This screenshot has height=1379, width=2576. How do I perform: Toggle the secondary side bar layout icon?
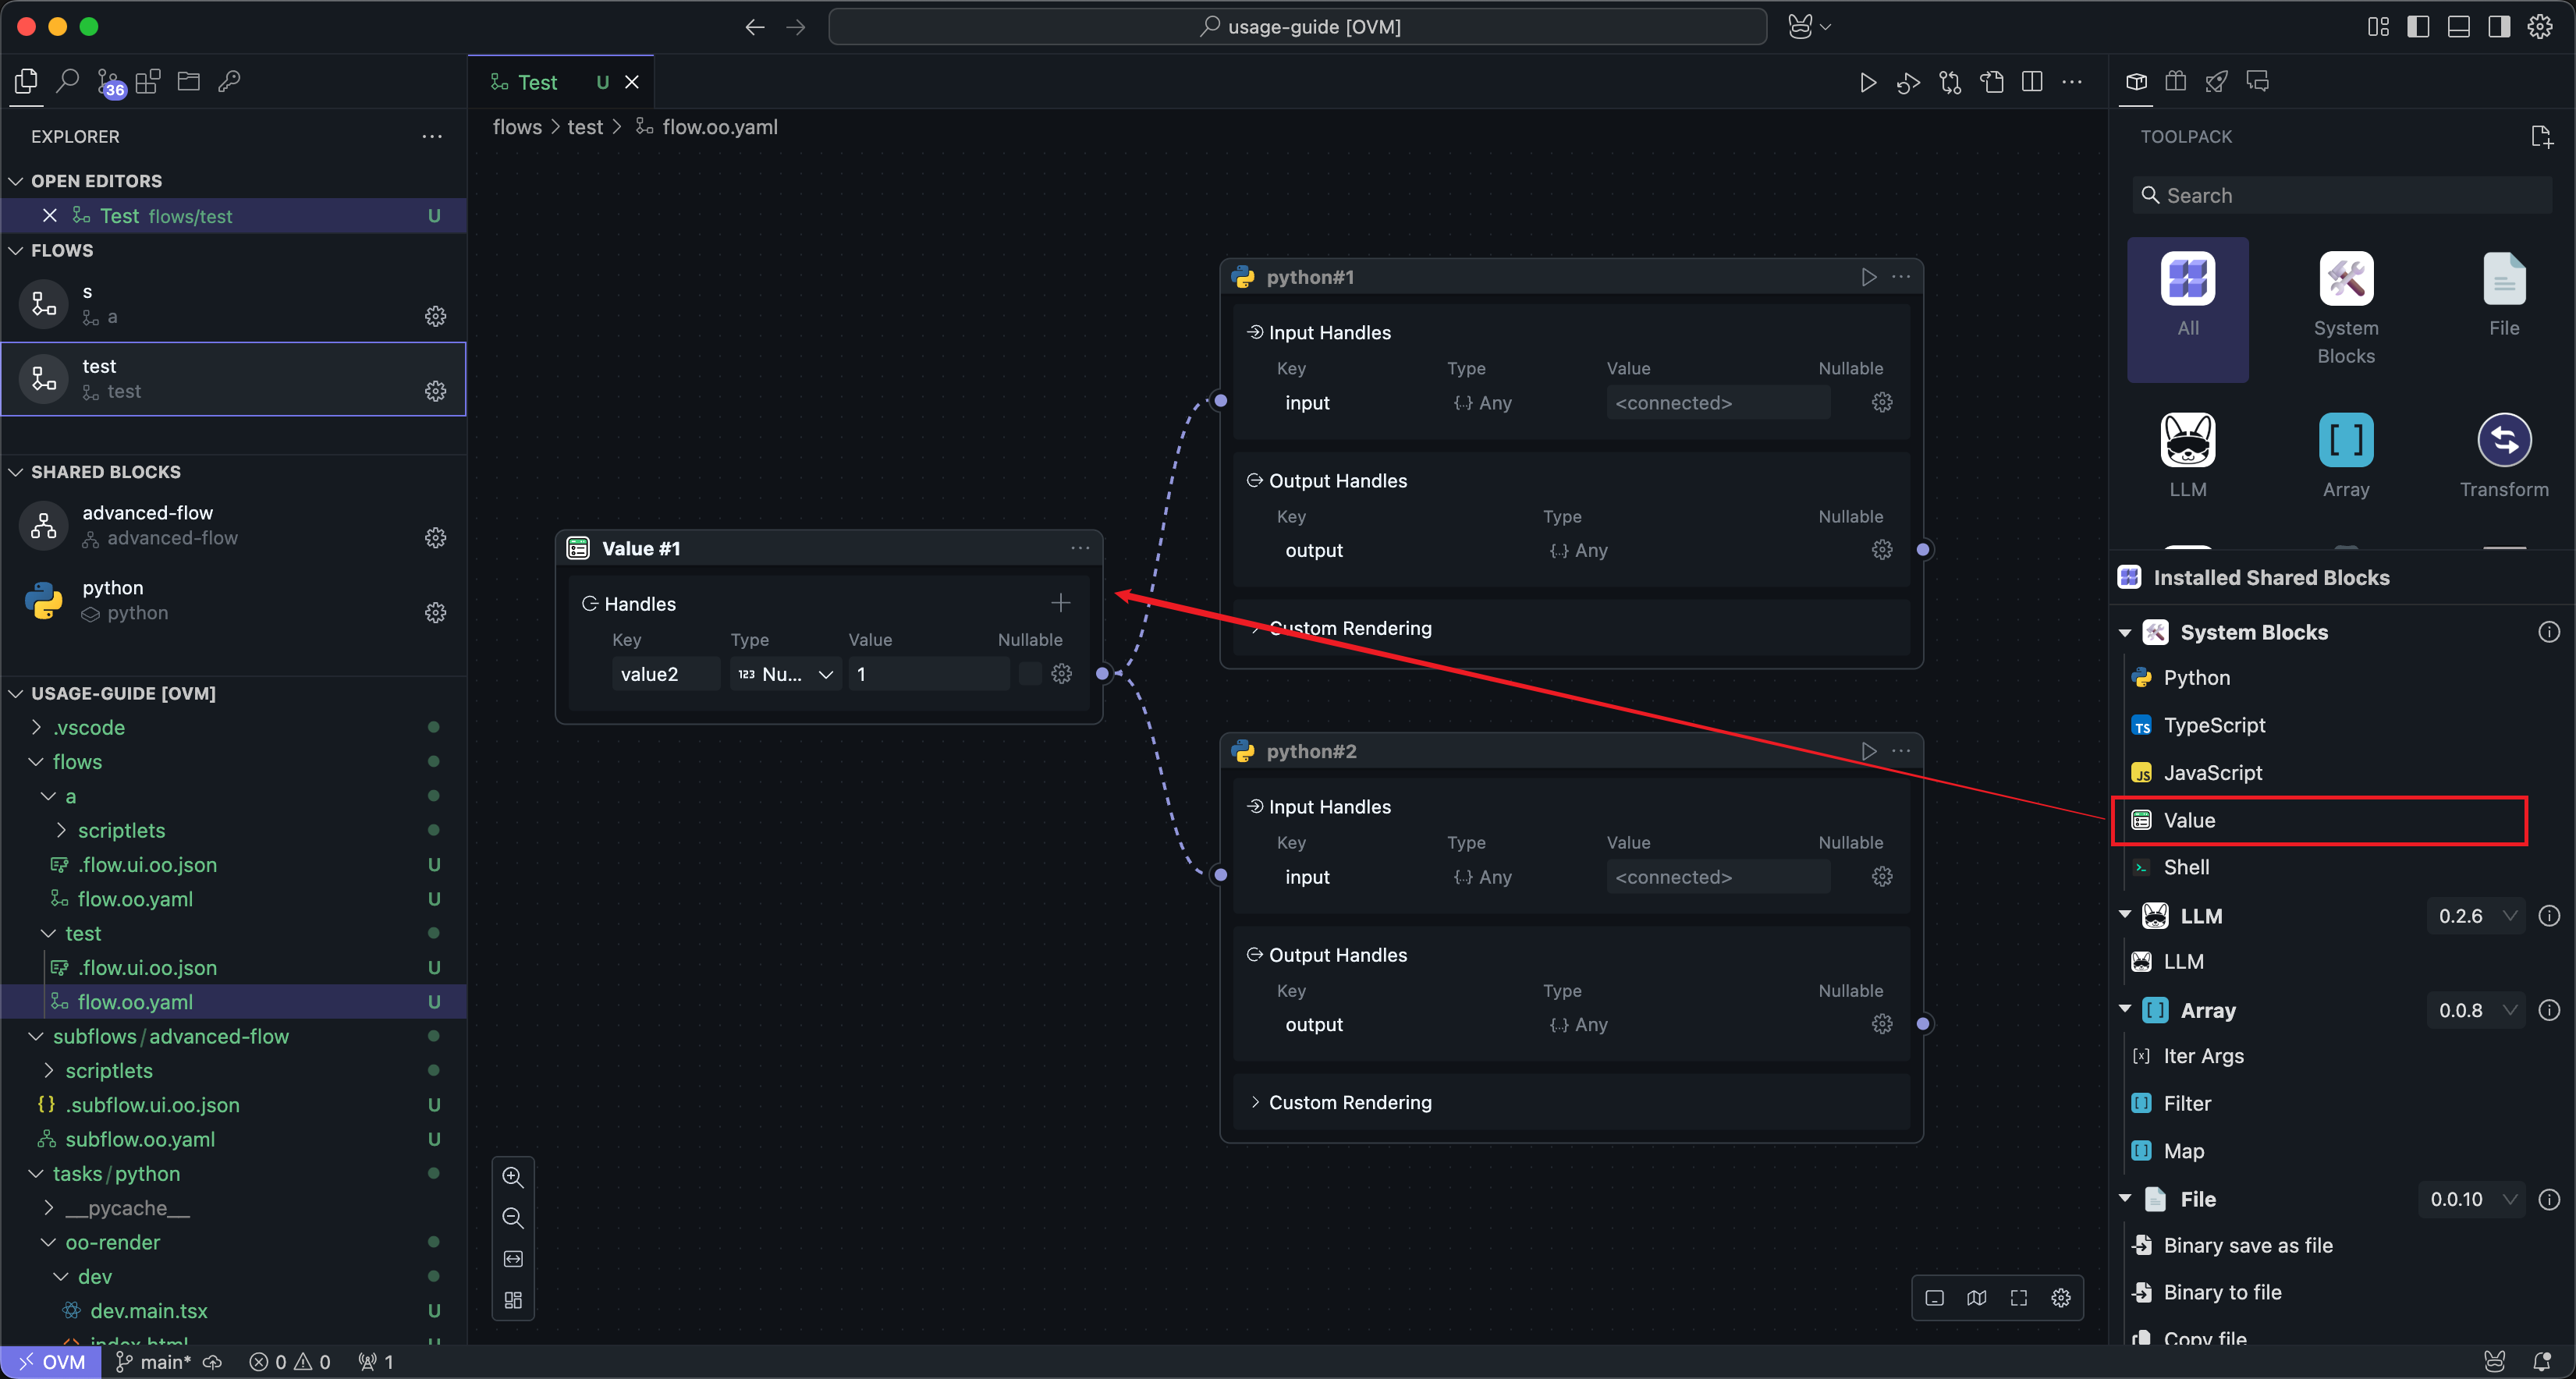2498,27
